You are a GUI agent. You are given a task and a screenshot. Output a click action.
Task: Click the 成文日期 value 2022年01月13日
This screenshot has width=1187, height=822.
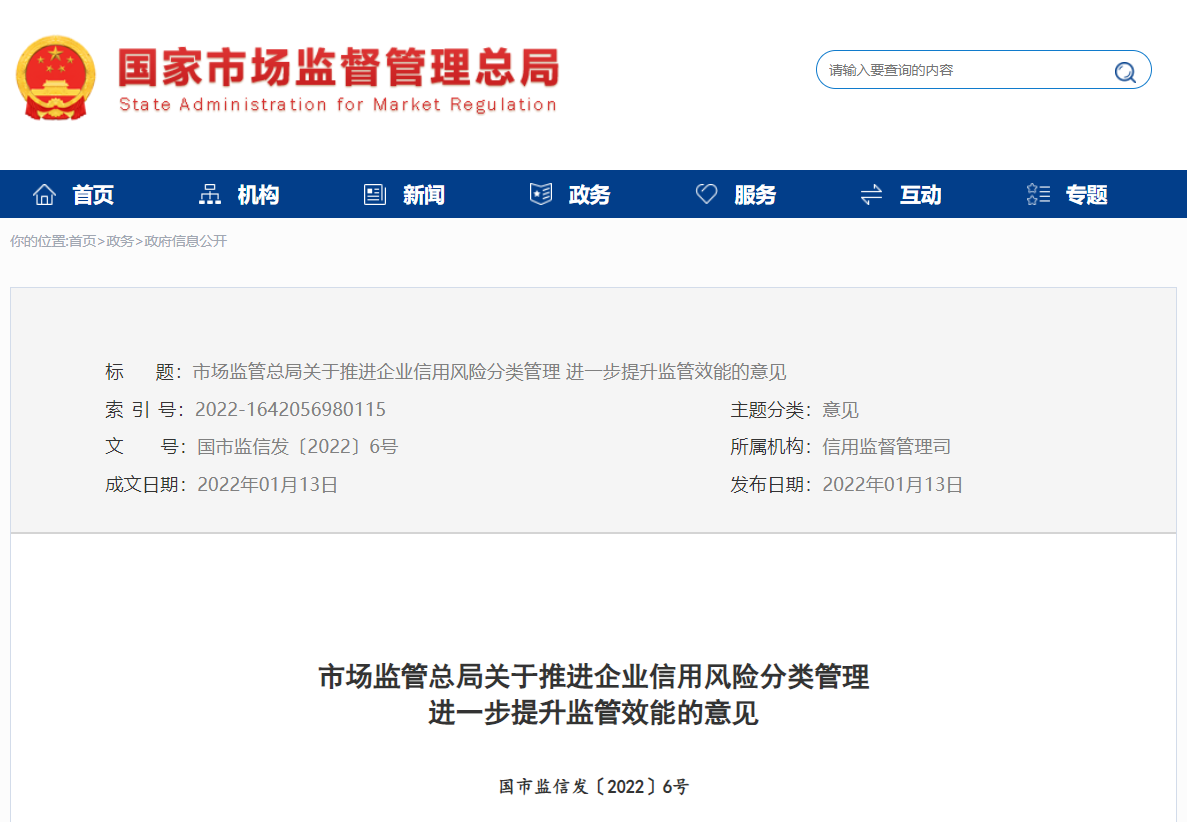267,484
